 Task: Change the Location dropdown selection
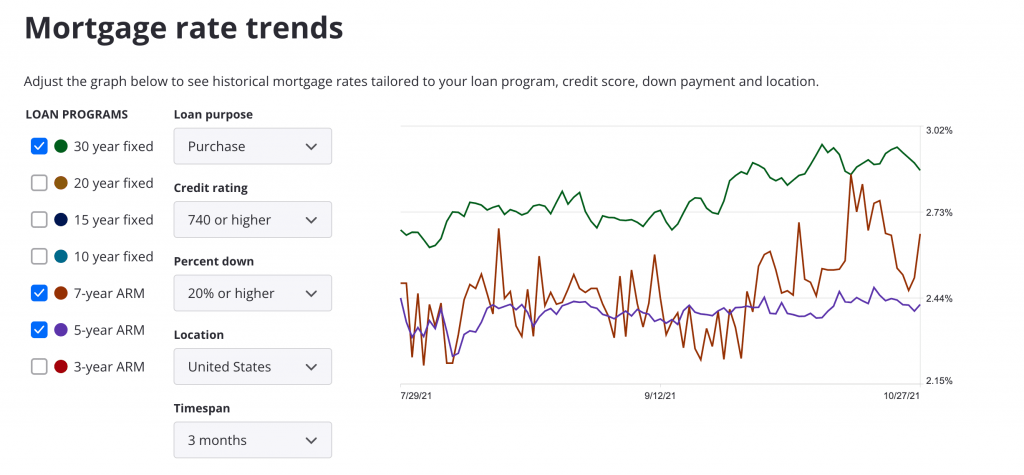point(252,367)
